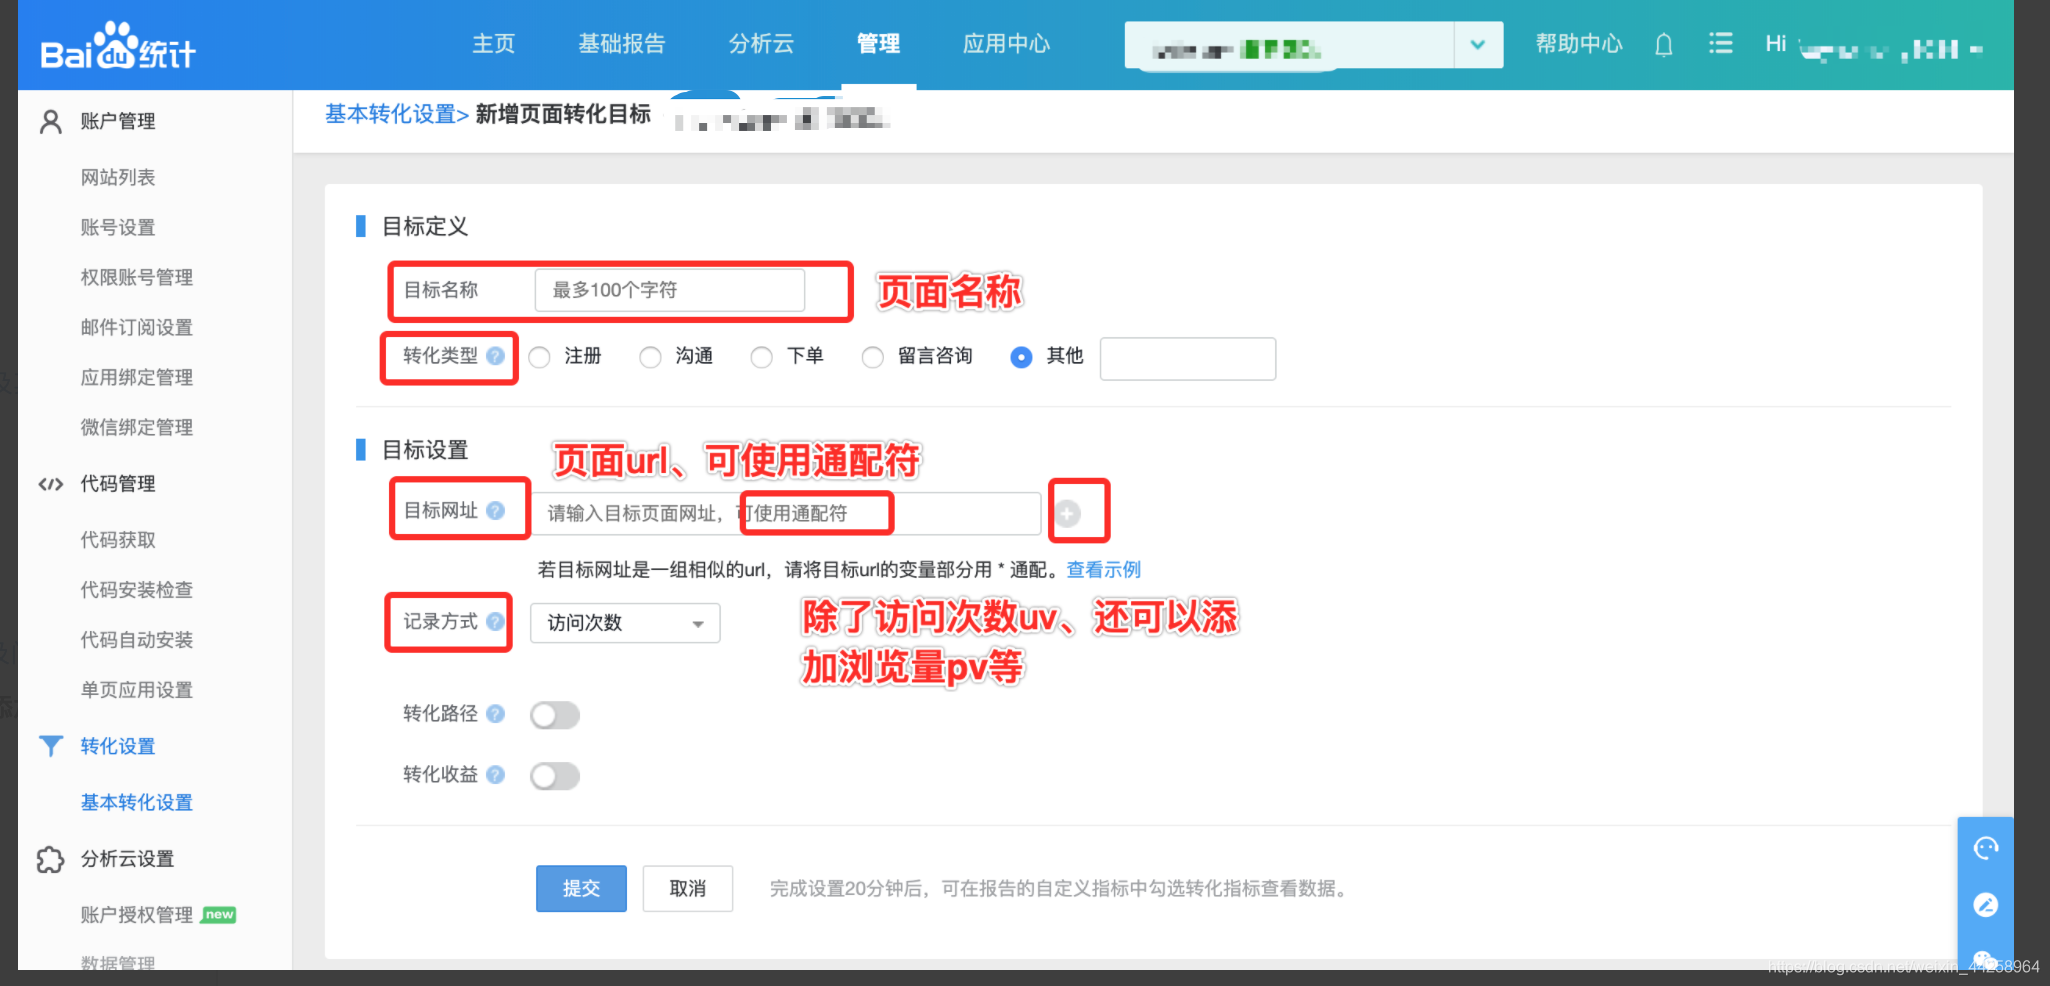This screenshot has height=986, width=2050.
Task: Click the 转化设置 funnel icon
Action: [x=51, y=746]
